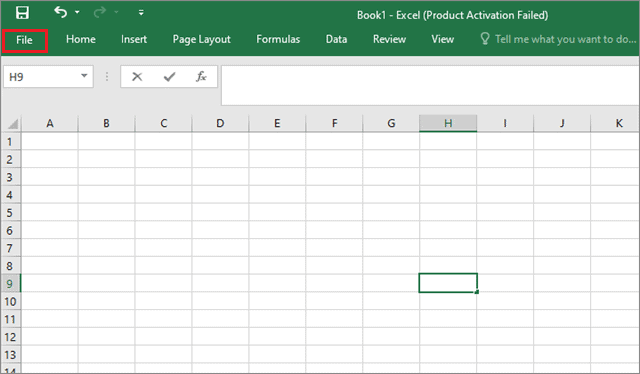Select row 13 header
This screenshot has height=374, width=640.
10,354
